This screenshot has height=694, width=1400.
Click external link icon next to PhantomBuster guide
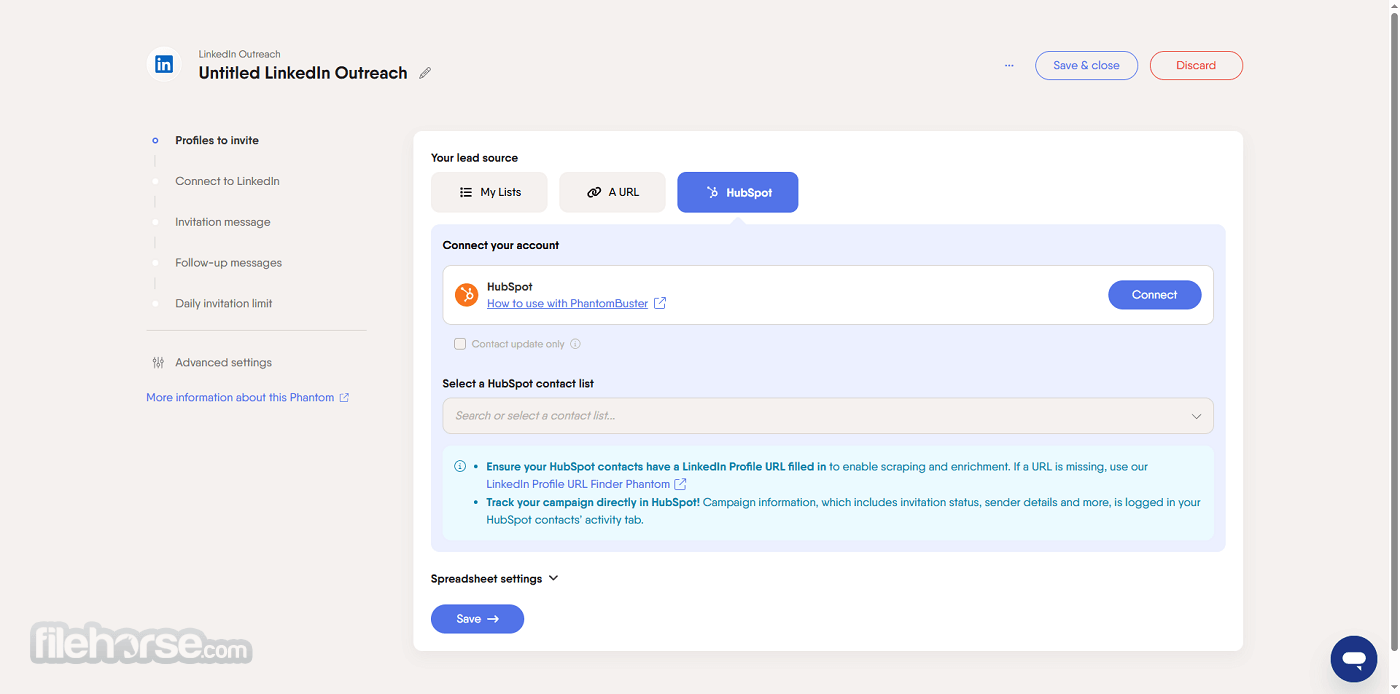pos(660,303)
